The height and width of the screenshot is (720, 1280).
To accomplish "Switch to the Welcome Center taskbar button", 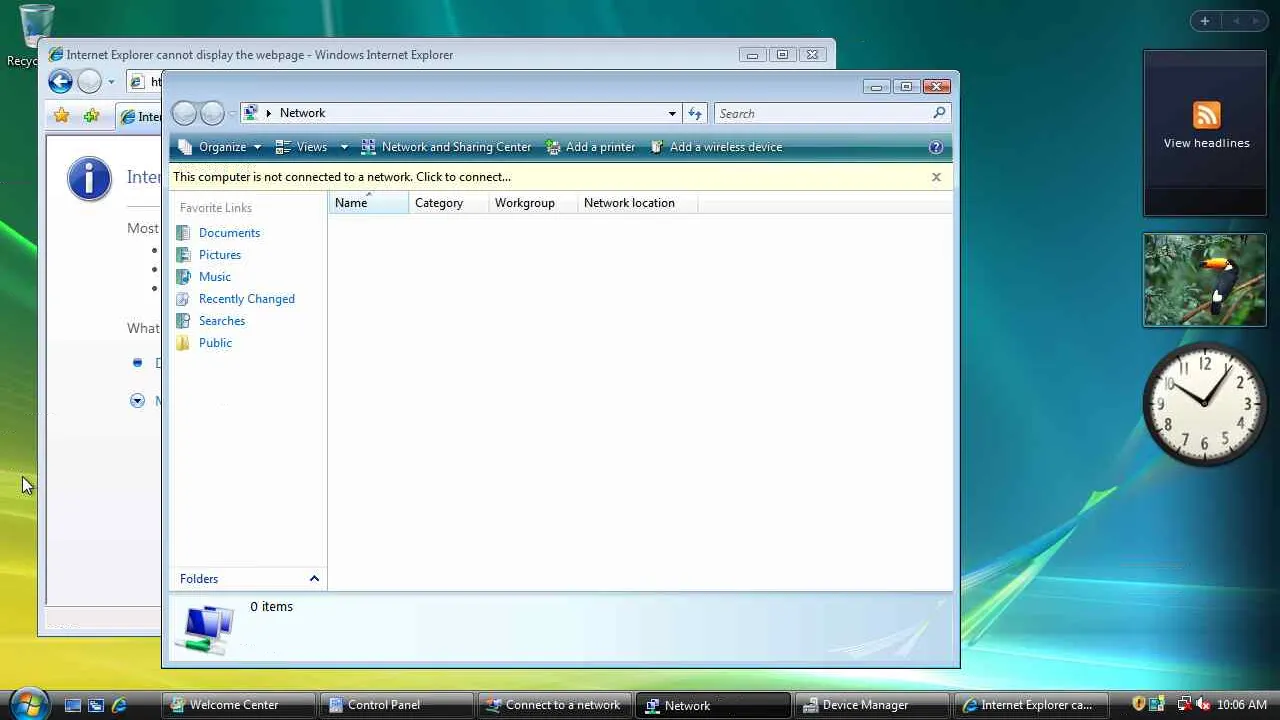I will (238, 705).
